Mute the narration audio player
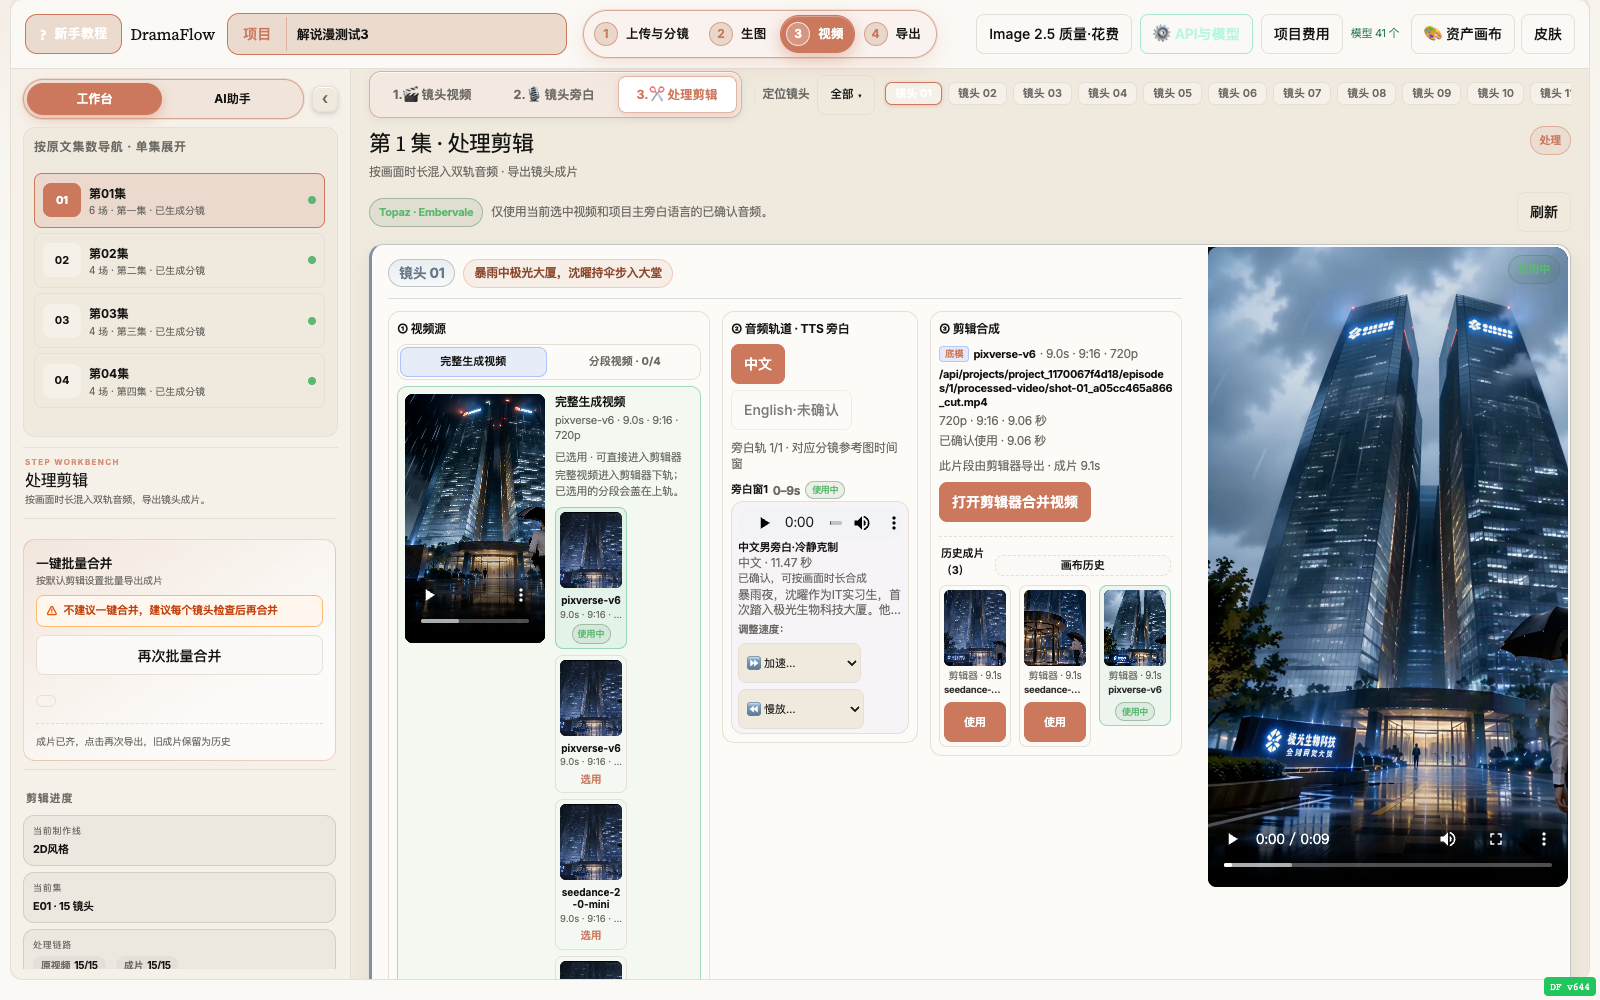The height and width of the screenshot is (1000, 1600). click(862, 522)
